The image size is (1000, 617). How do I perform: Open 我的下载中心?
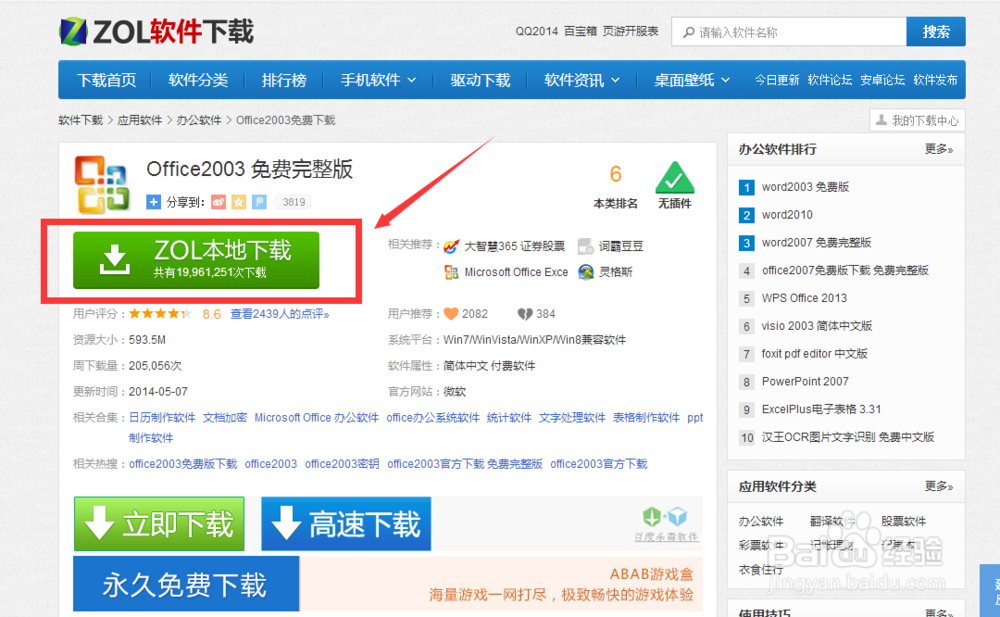(x=917, y=120)
